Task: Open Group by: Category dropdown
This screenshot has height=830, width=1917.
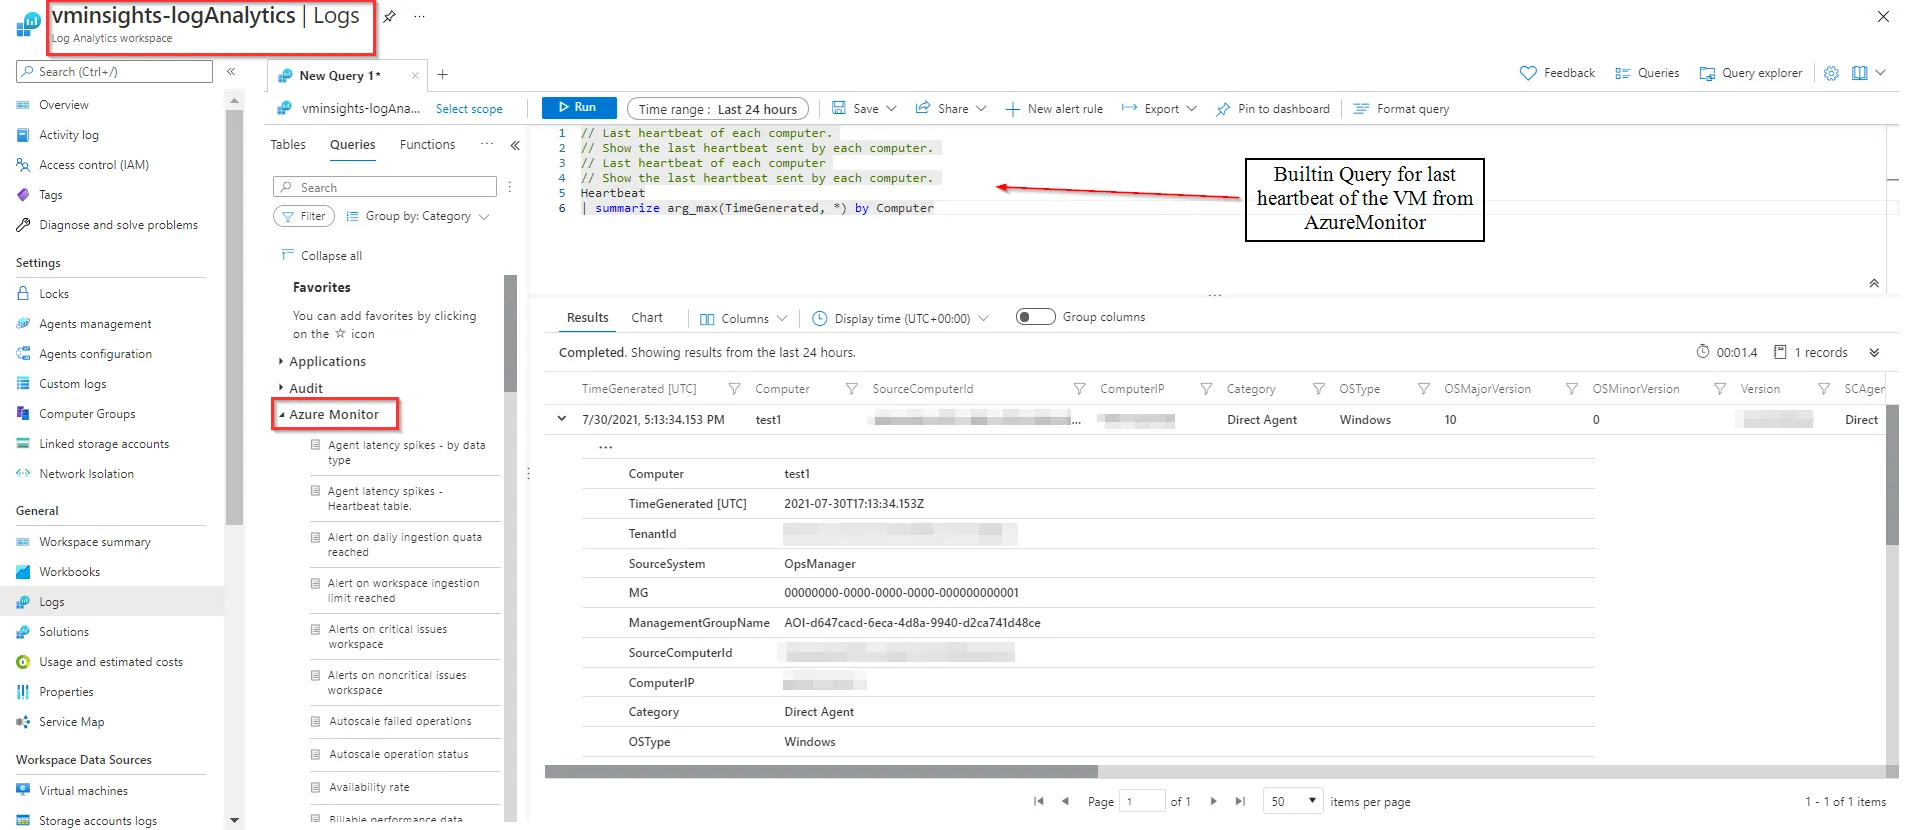Action: point(418,216)
